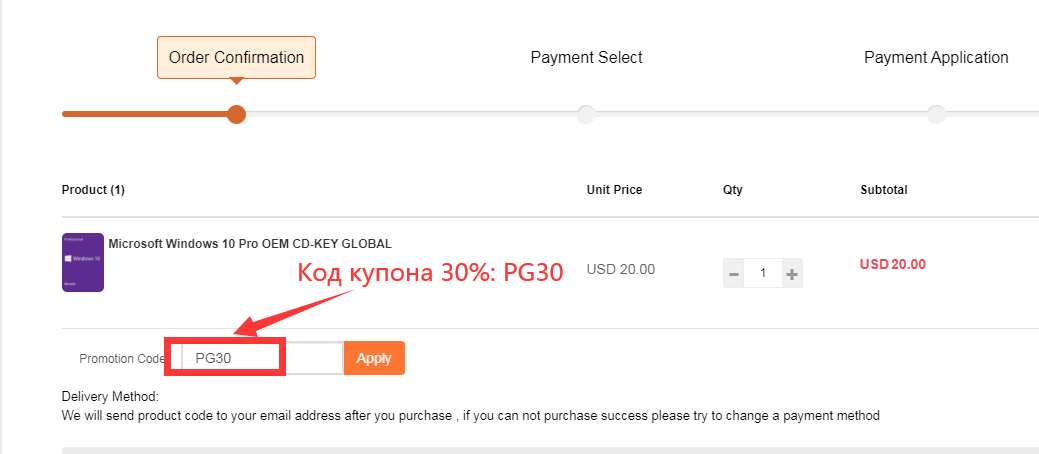Select the Payment Select step
Viewport: 1039px width, 454px height.
(x=586, y=58)
